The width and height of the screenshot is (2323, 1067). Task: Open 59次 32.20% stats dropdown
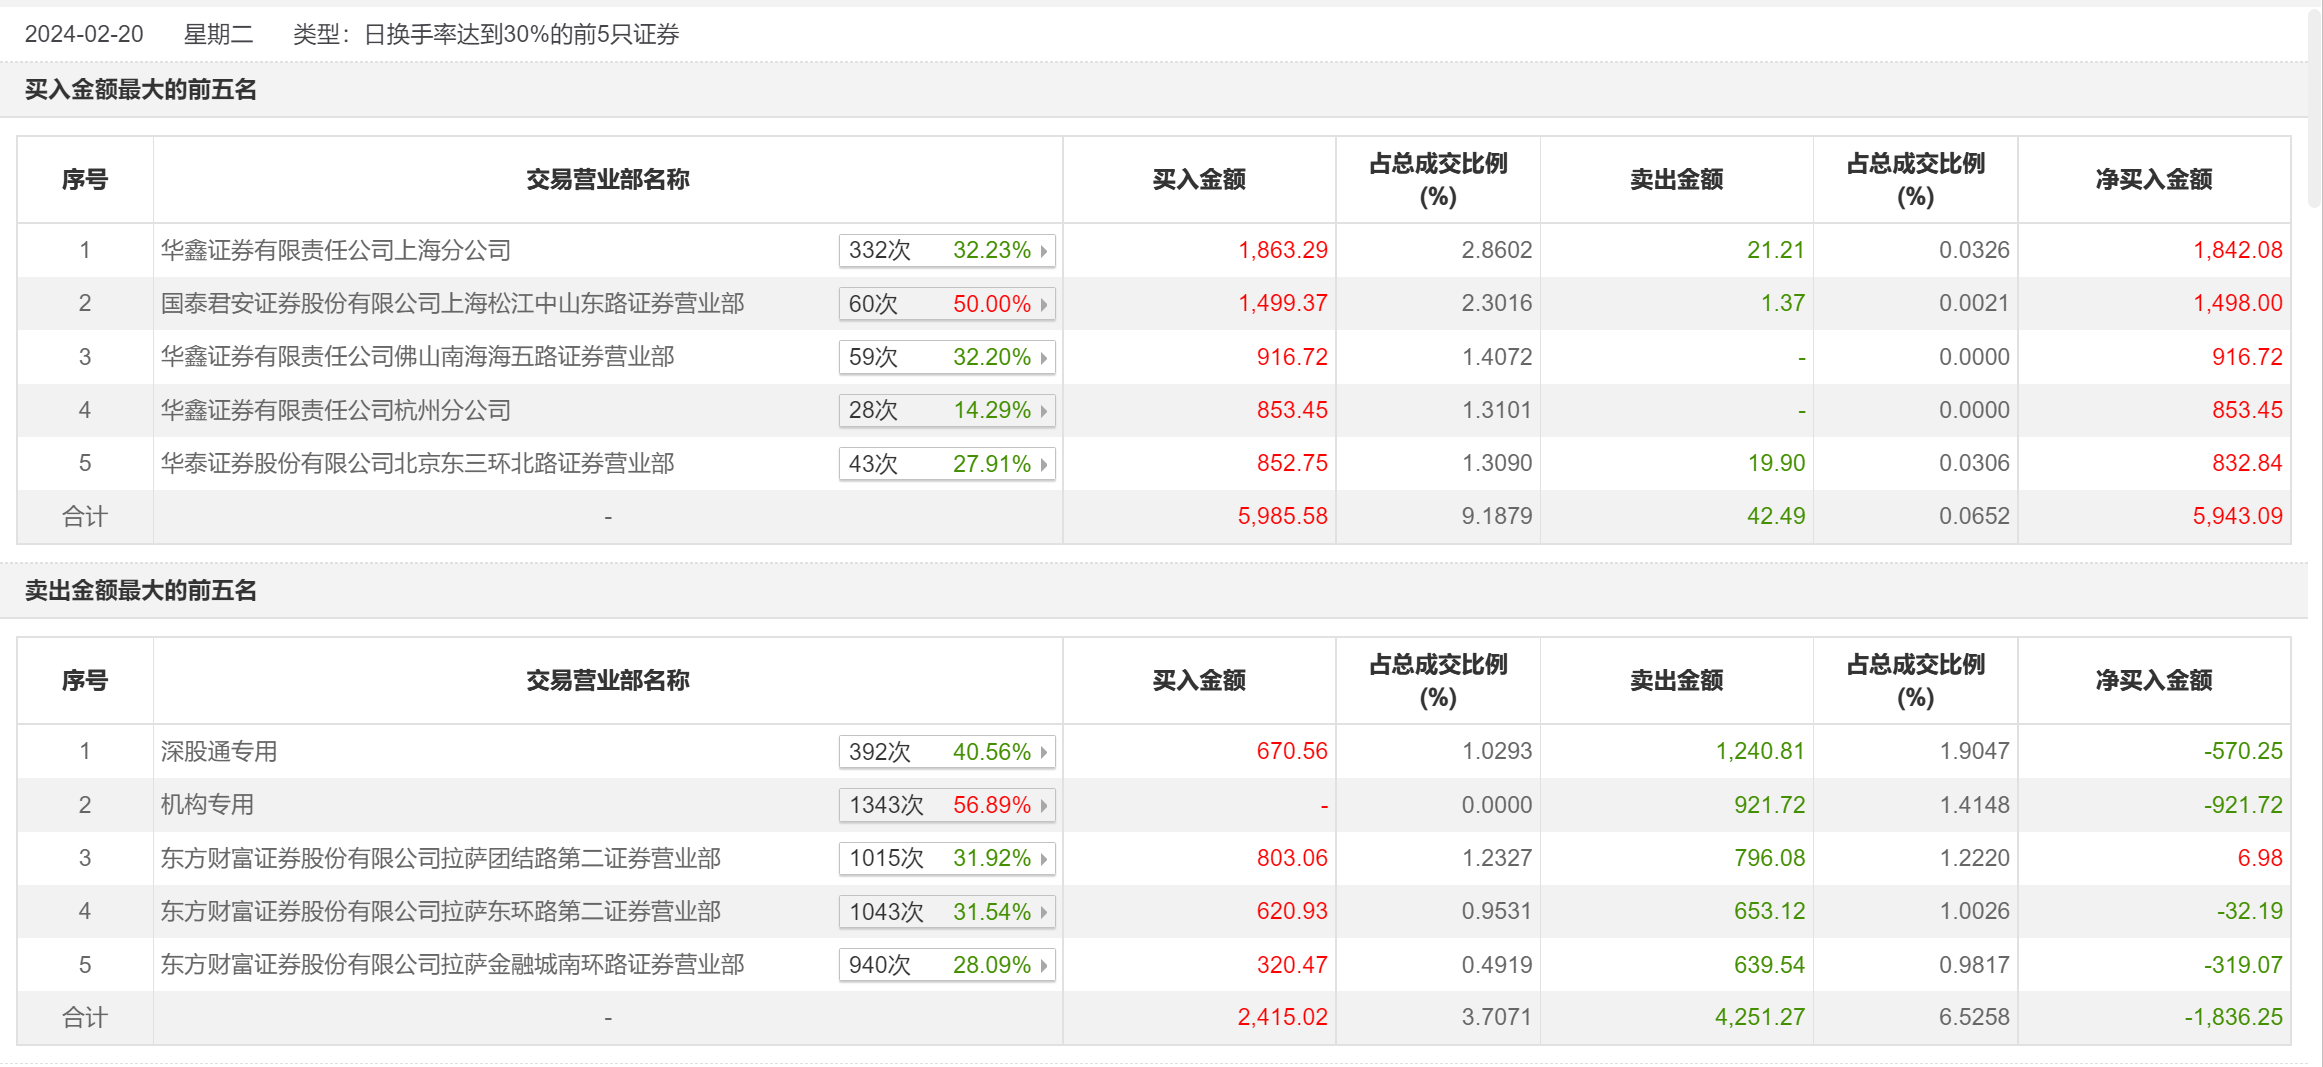click(947, 357)
